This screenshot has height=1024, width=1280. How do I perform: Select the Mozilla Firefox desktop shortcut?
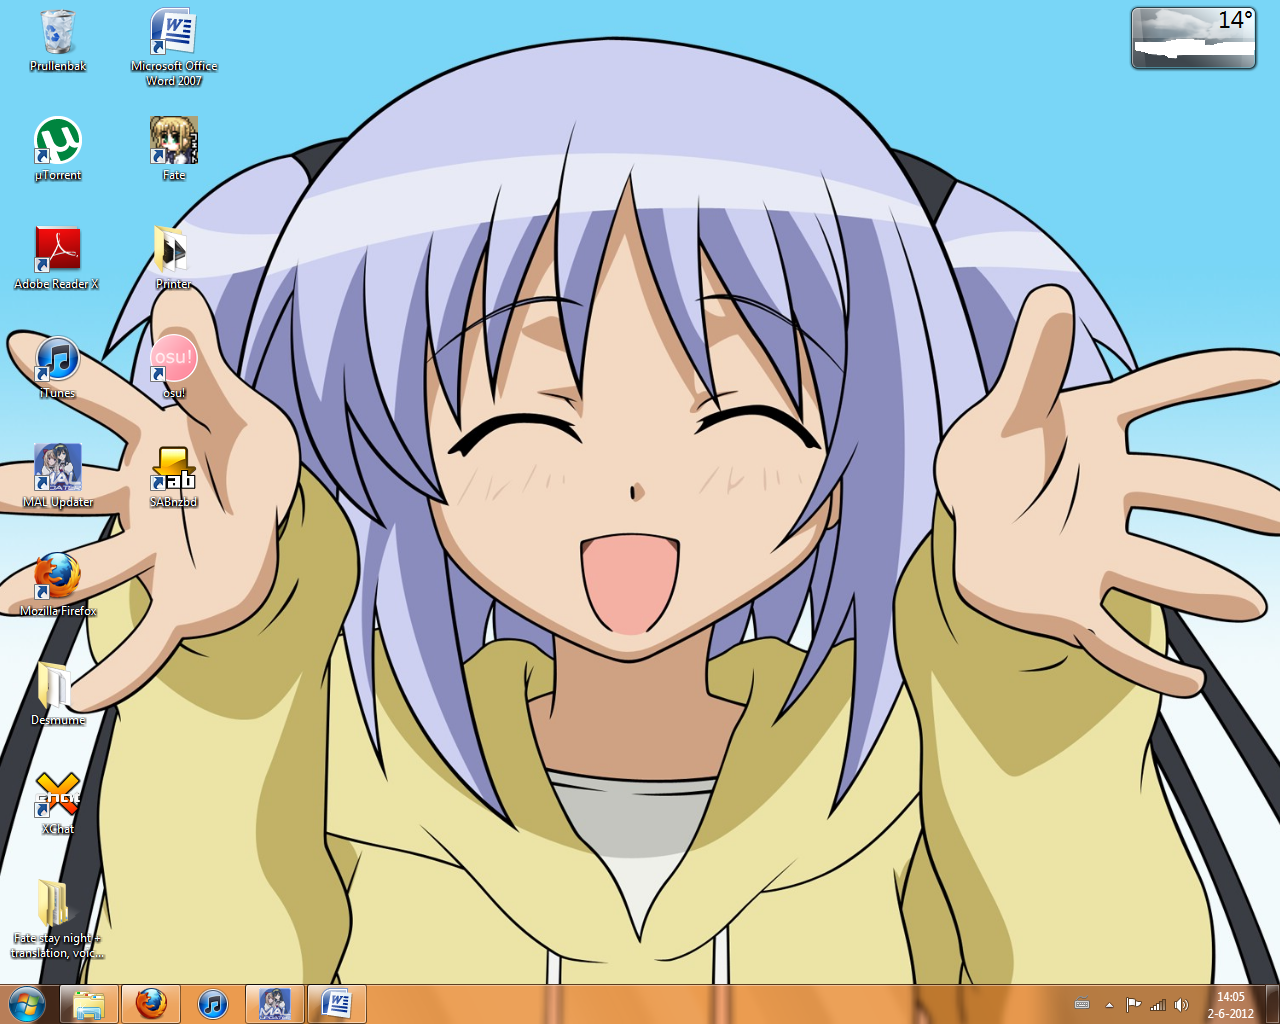coord(58,585)
